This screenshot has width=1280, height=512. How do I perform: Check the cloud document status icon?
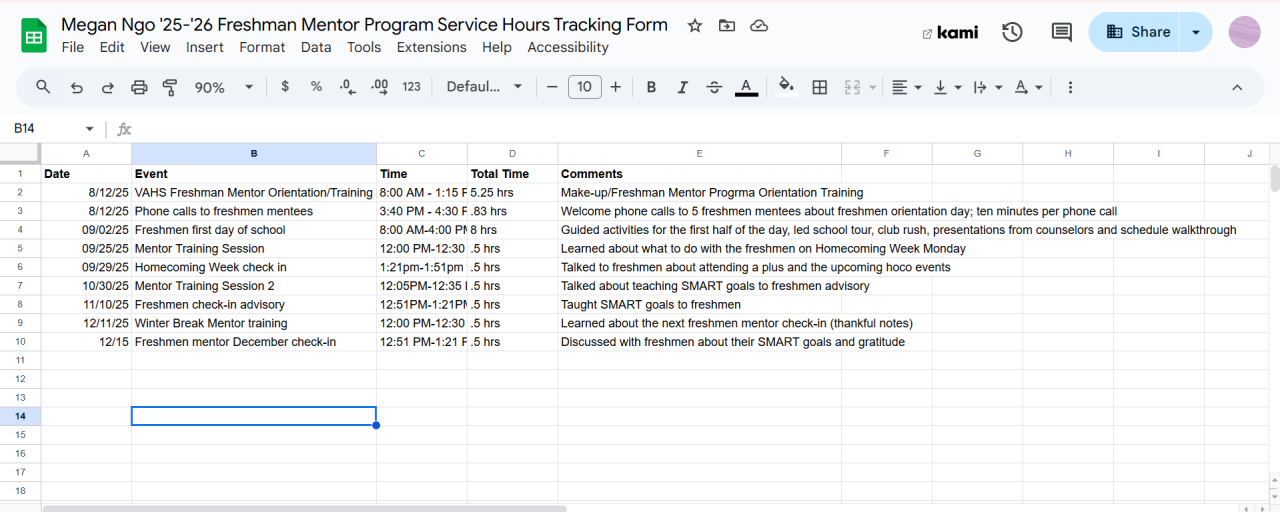[759, 26]
